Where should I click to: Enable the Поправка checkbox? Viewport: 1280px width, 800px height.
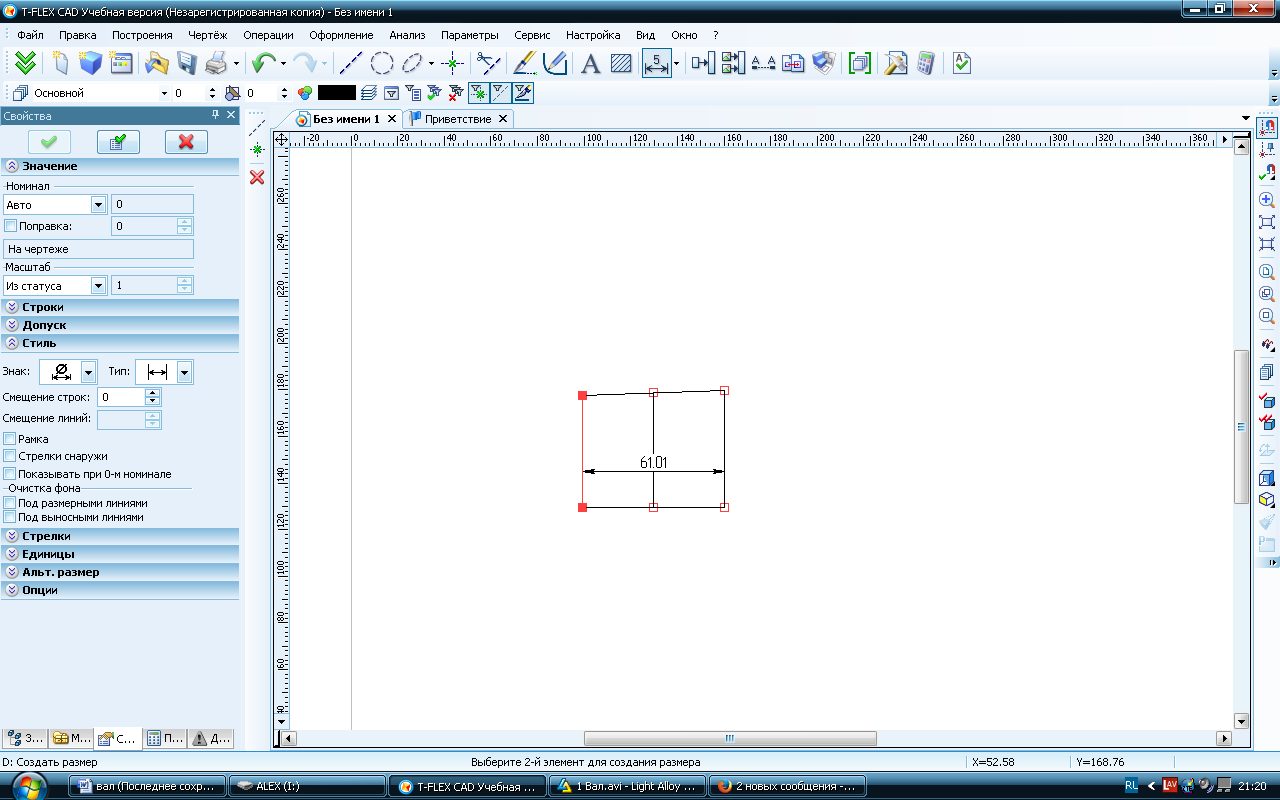coord(10,226)
